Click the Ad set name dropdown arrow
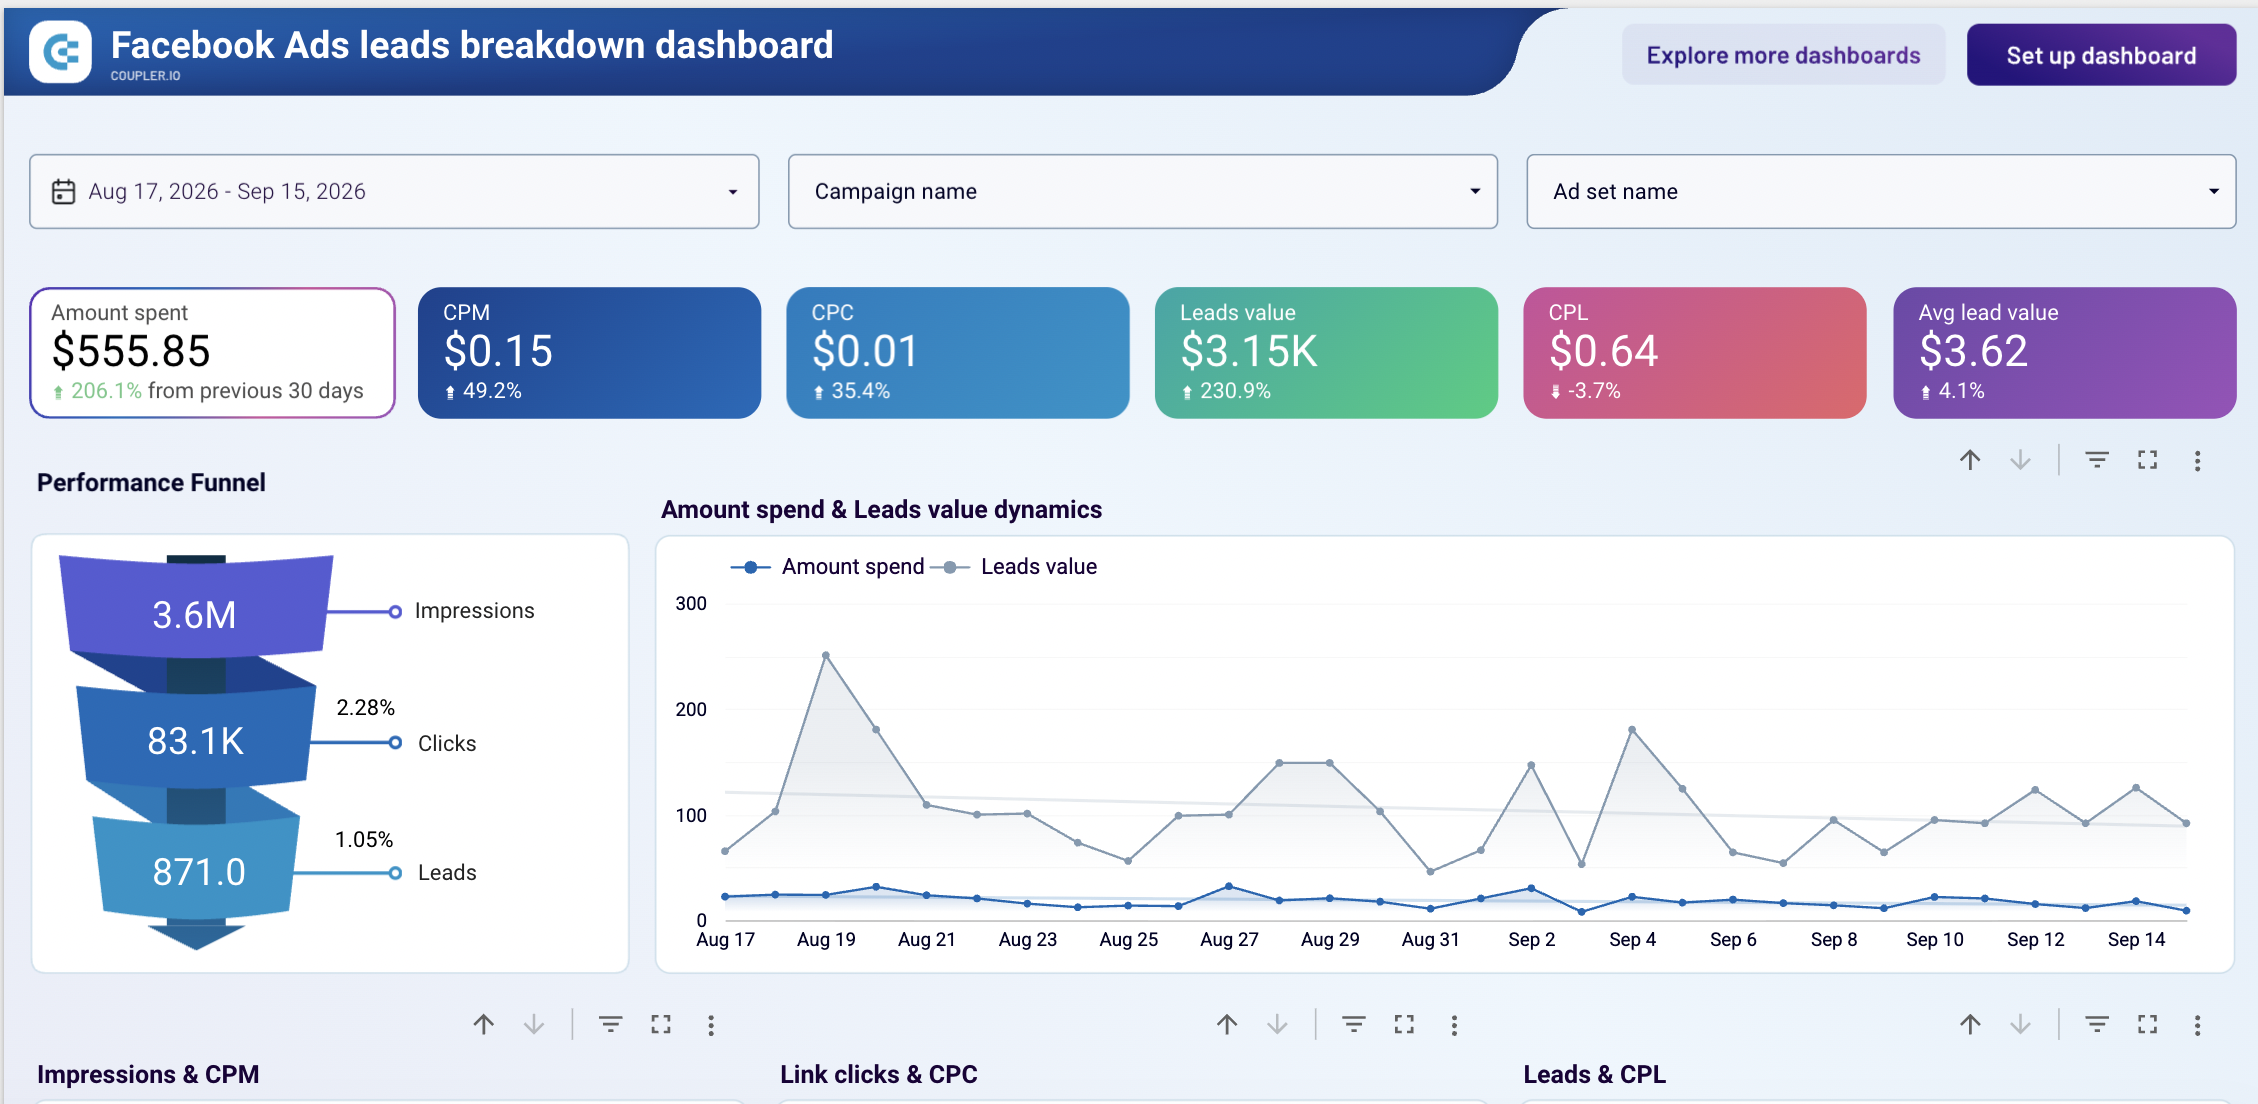This screenshot has height=1104, width=2258. point(2214,191)
